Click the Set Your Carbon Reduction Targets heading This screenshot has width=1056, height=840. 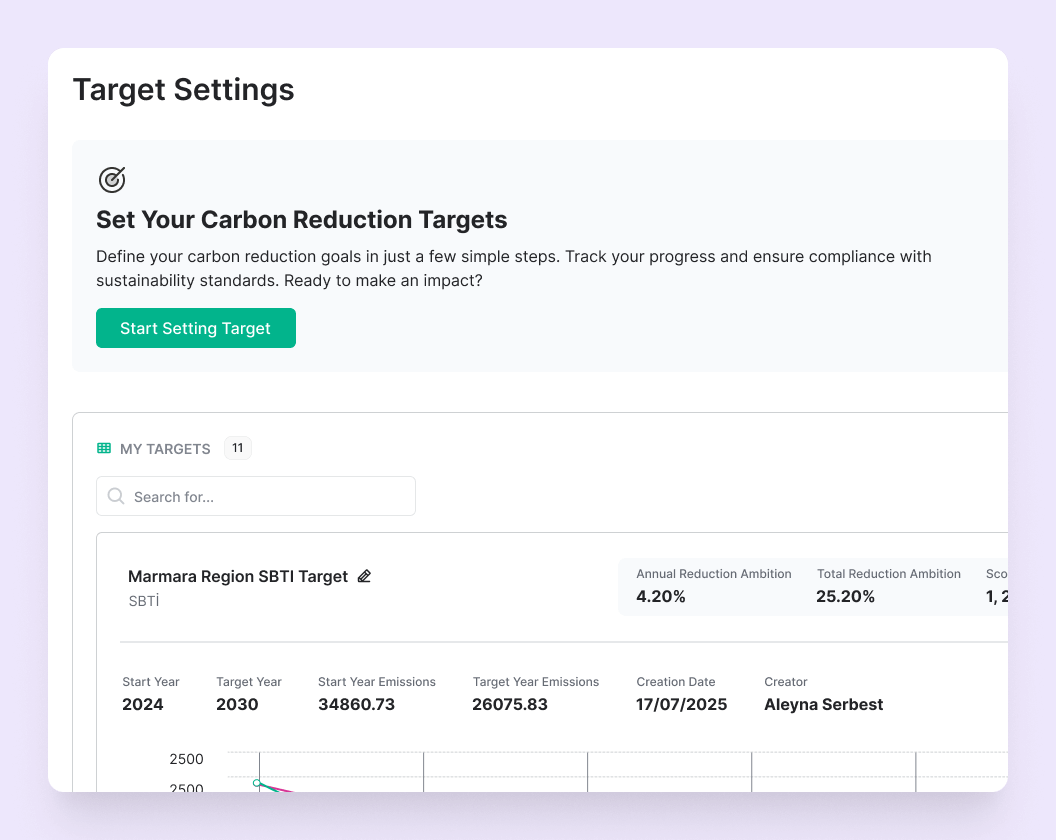coord(301,220)
